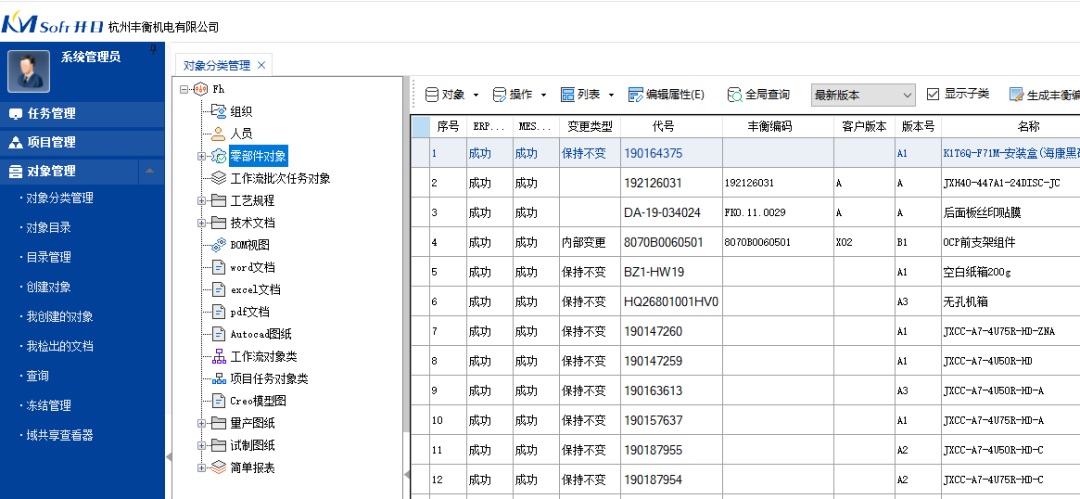Click the 试制图纸 folder icon
The height and width of the screenshot is (499, 1080).
(218, 445)
